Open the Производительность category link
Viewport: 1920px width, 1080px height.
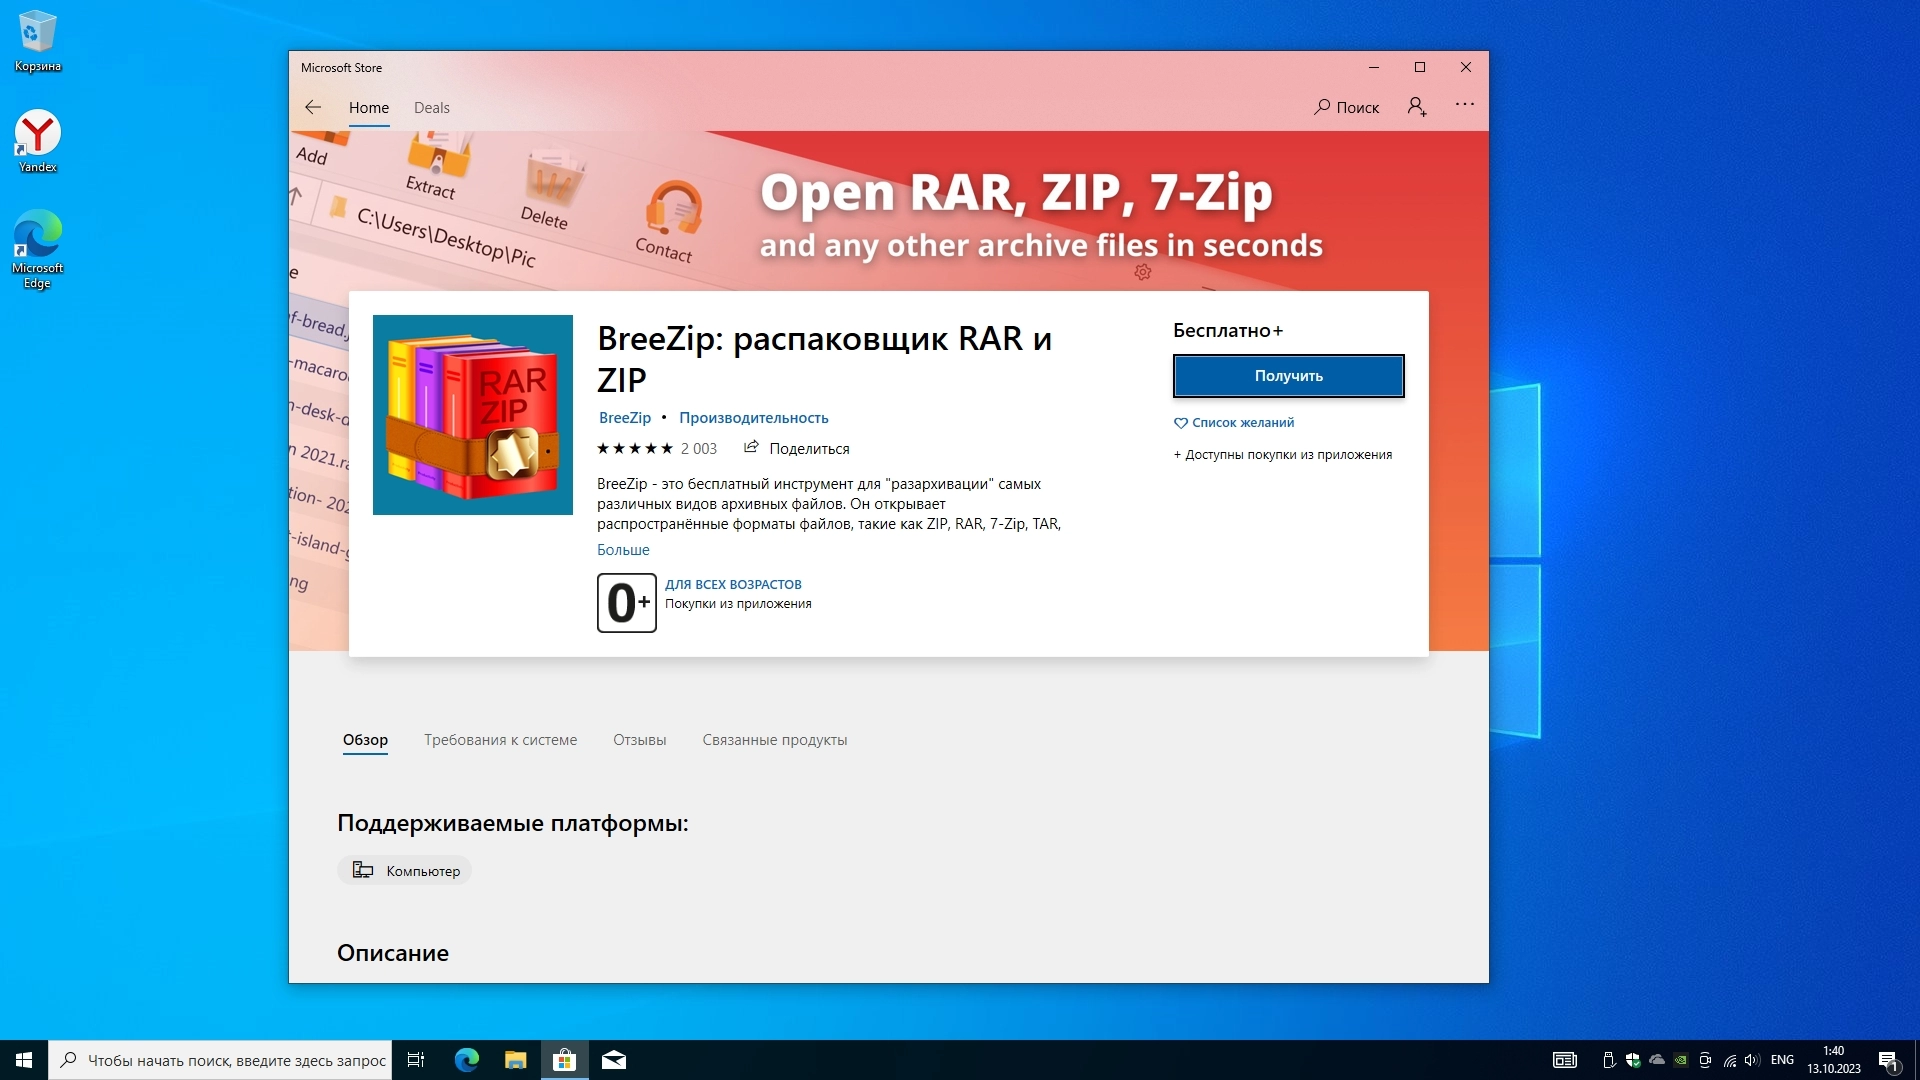(x=753, y=418)
